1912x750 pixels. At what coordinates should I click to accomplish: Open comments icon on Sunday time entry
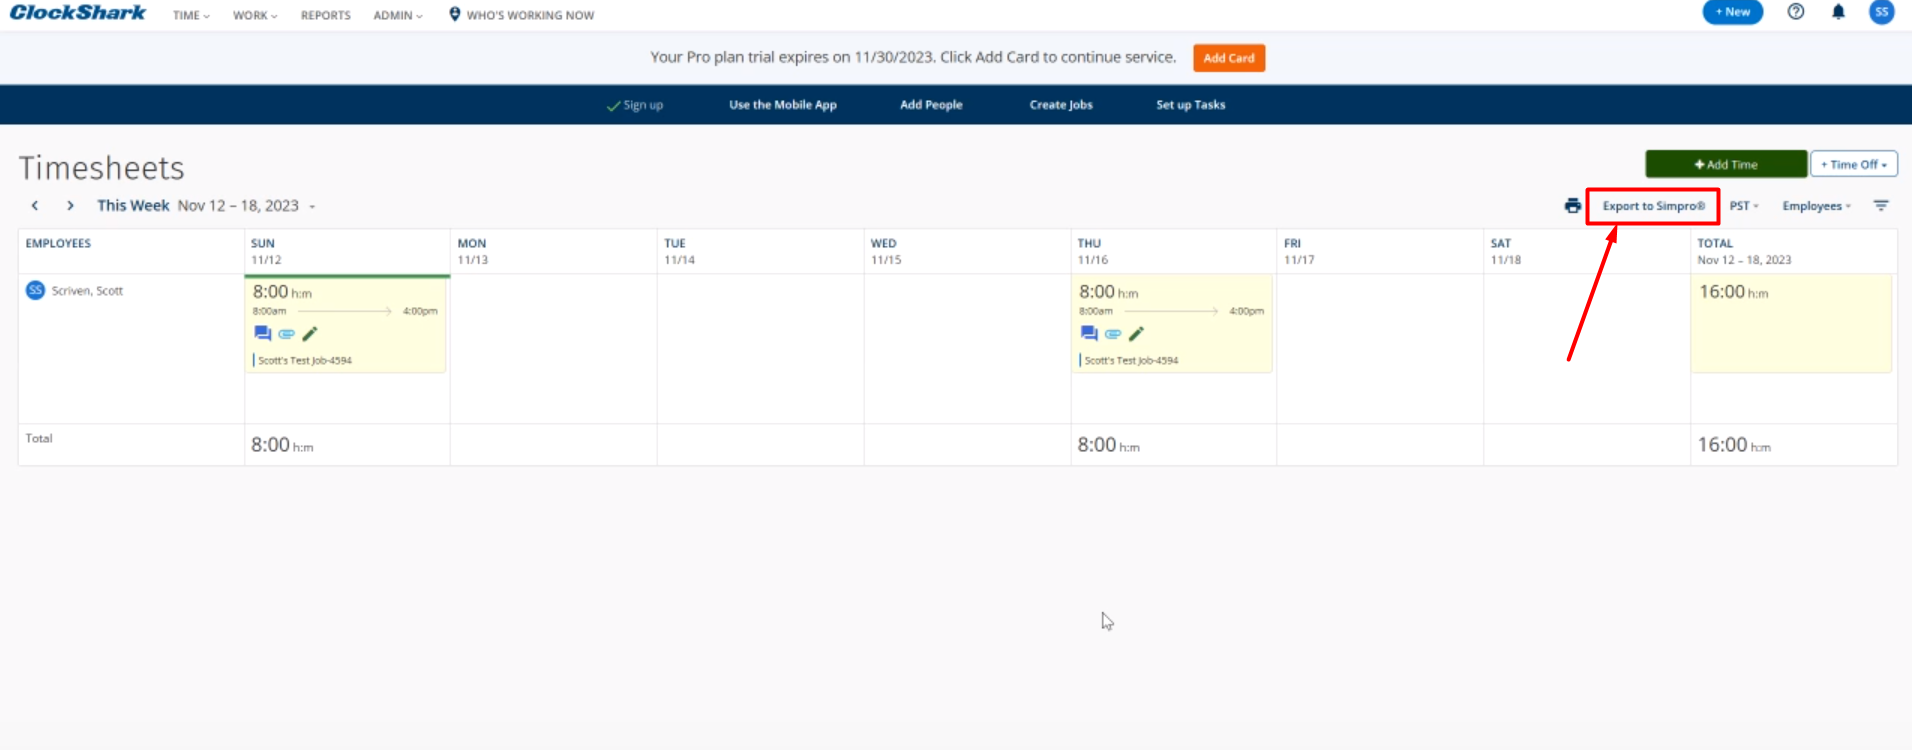click(x=262, y=334)
